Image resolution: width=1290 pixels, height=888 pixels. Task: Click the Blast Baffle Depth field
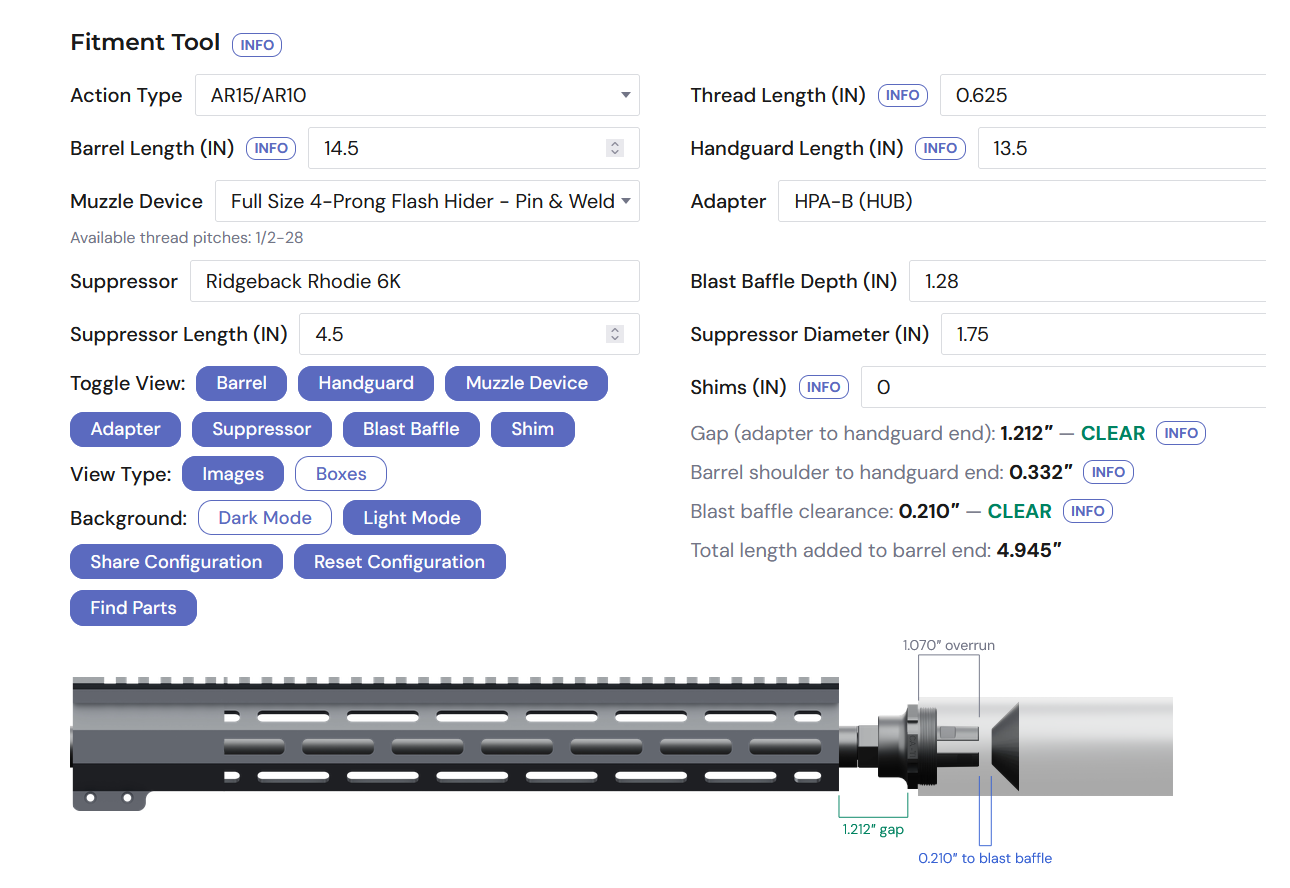(x=1087, y=281)
